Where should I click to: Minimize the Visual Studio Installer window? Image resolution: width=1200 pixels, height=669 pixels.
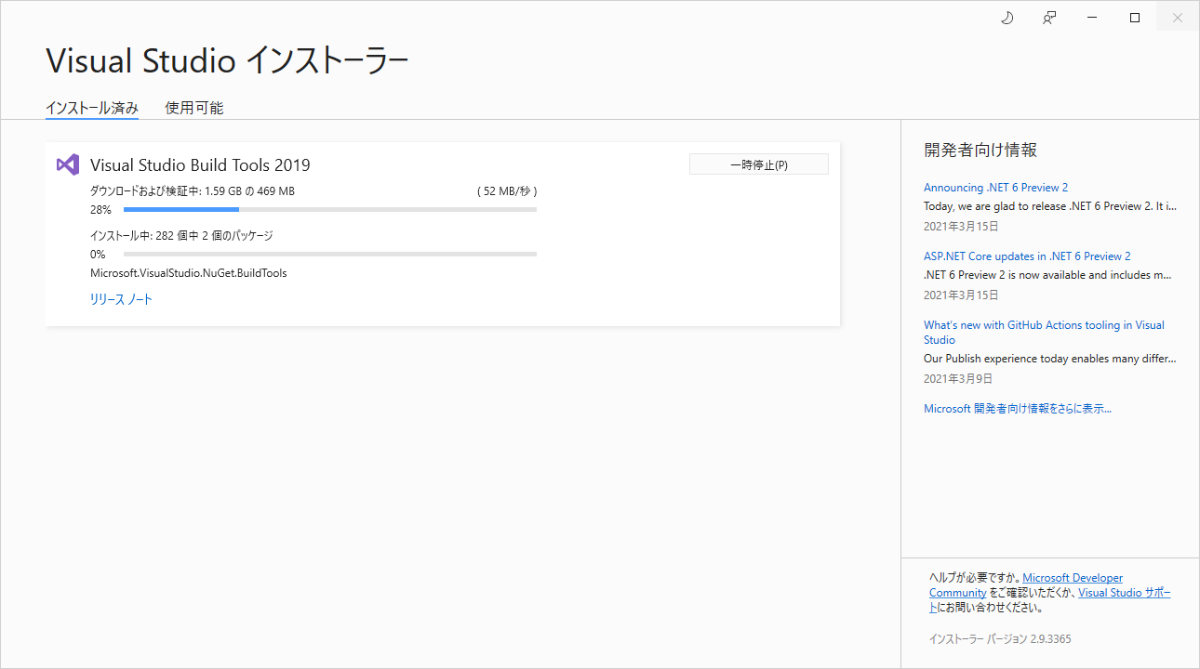[1092, 17]
